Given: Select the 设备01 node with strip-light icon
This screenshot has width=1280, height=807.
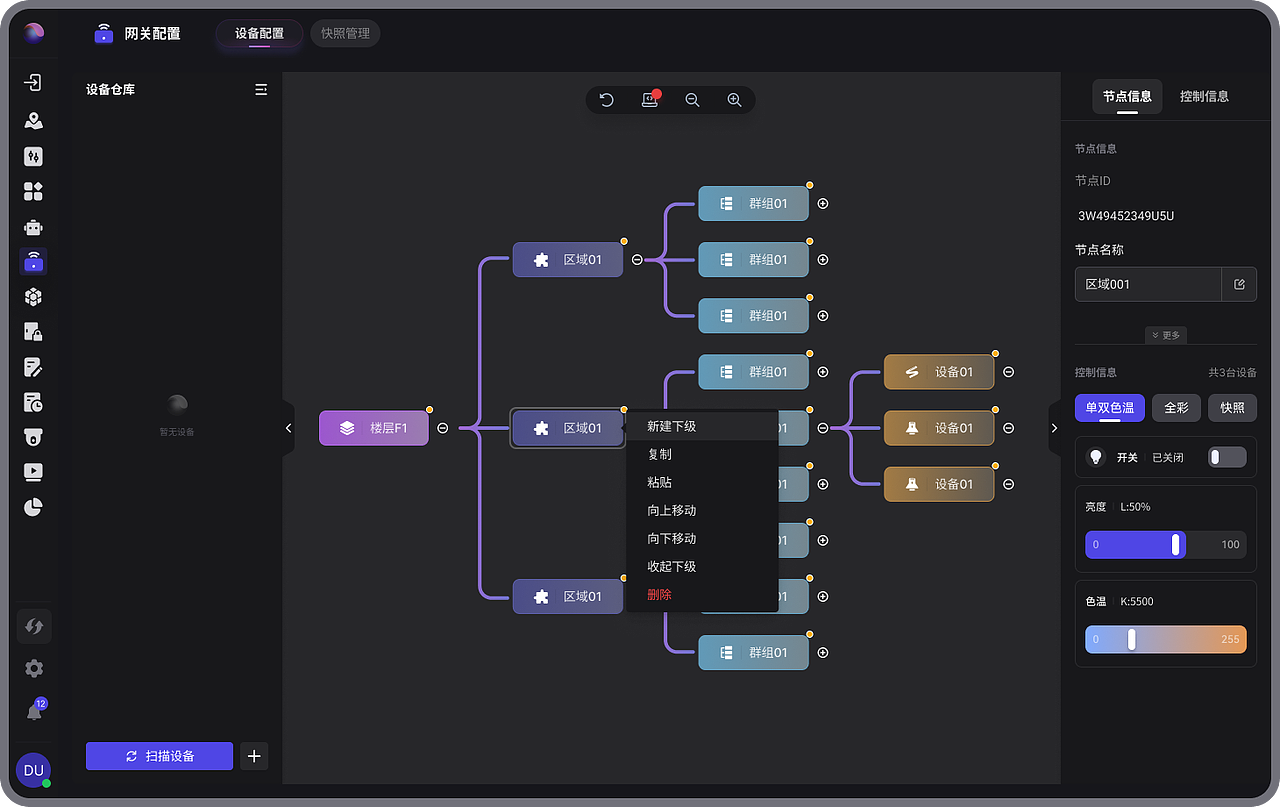Looking at the screenshot, I should point(939,372).
